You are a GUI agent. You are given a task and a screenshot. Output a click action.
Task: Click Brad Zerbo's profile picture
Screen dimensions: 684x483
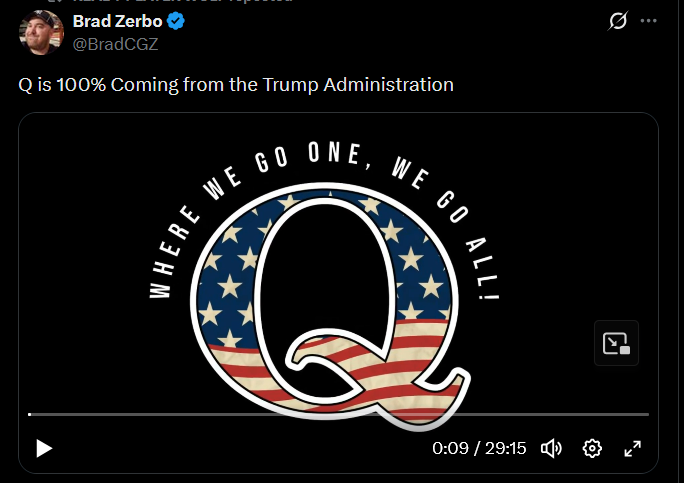pyautogui.click(x=42, y=32)
